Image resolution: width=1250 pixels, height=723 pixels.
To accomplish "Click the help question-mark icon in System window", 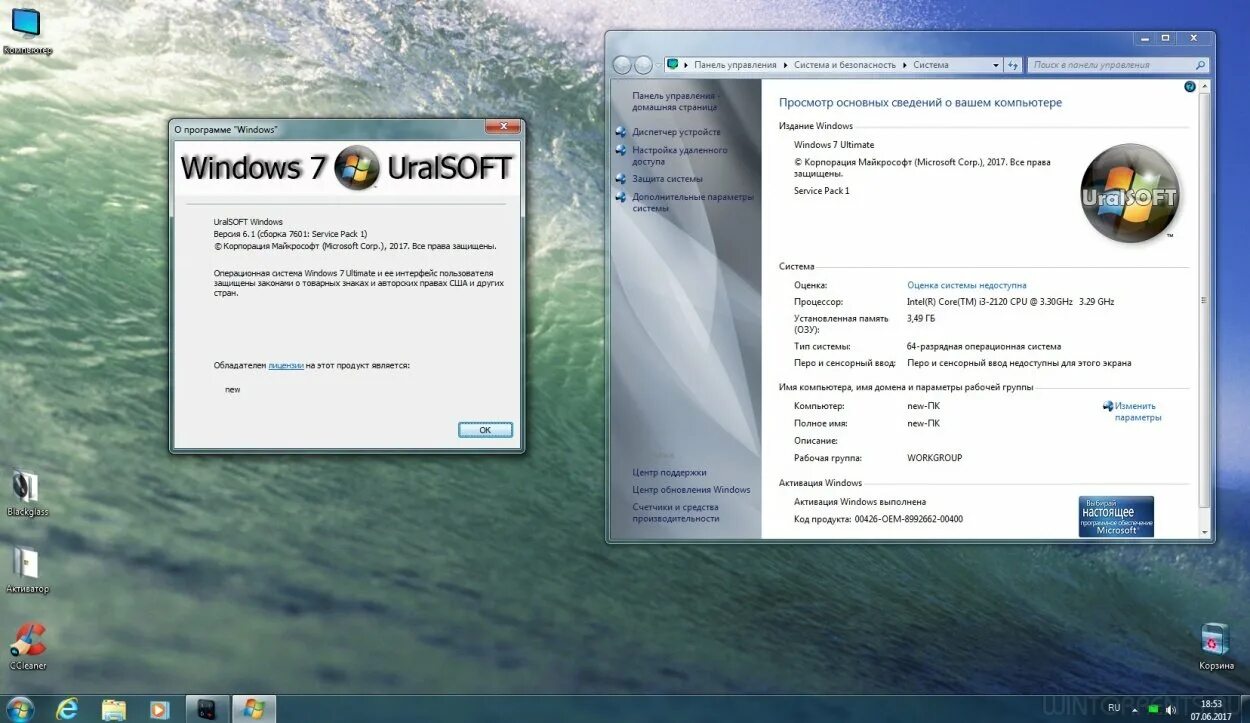I will coord(1190,87).
